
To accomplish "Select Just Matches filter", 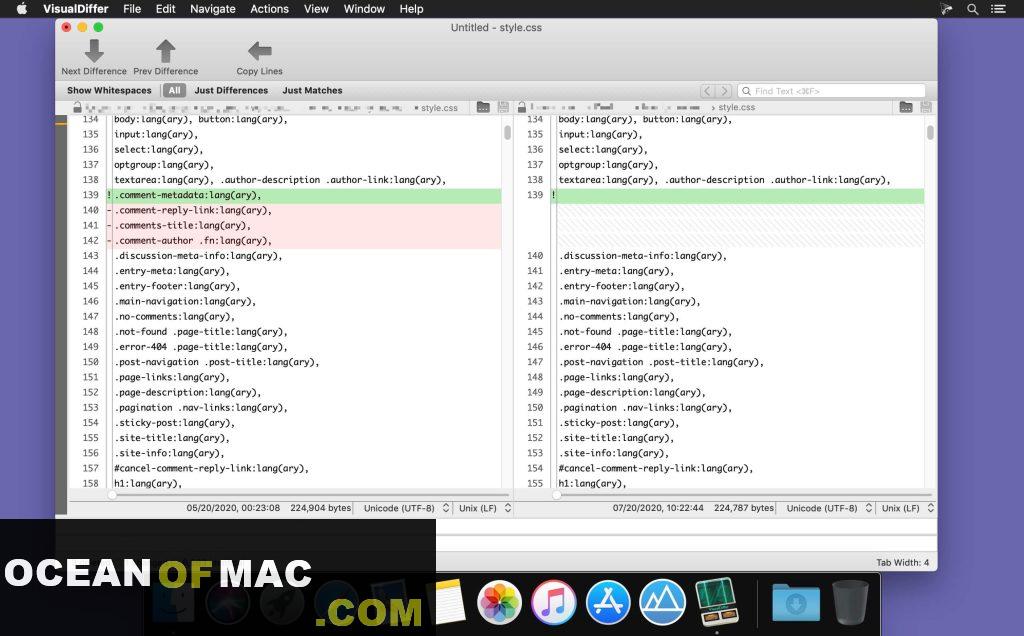I will coord(312,90).
